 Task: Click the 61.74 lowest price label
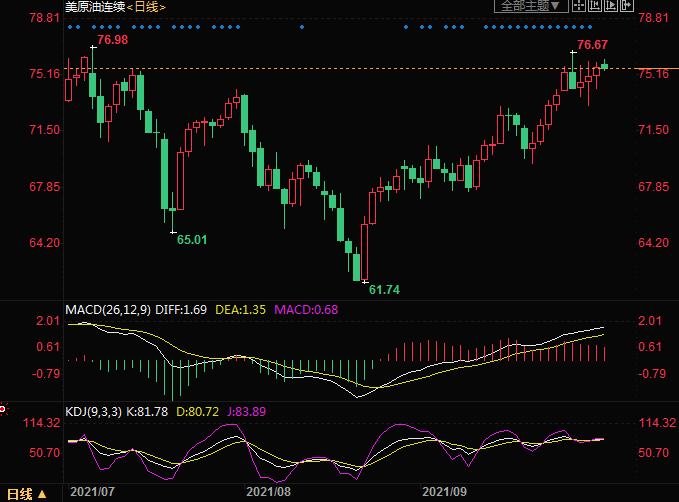click(384, 290)
